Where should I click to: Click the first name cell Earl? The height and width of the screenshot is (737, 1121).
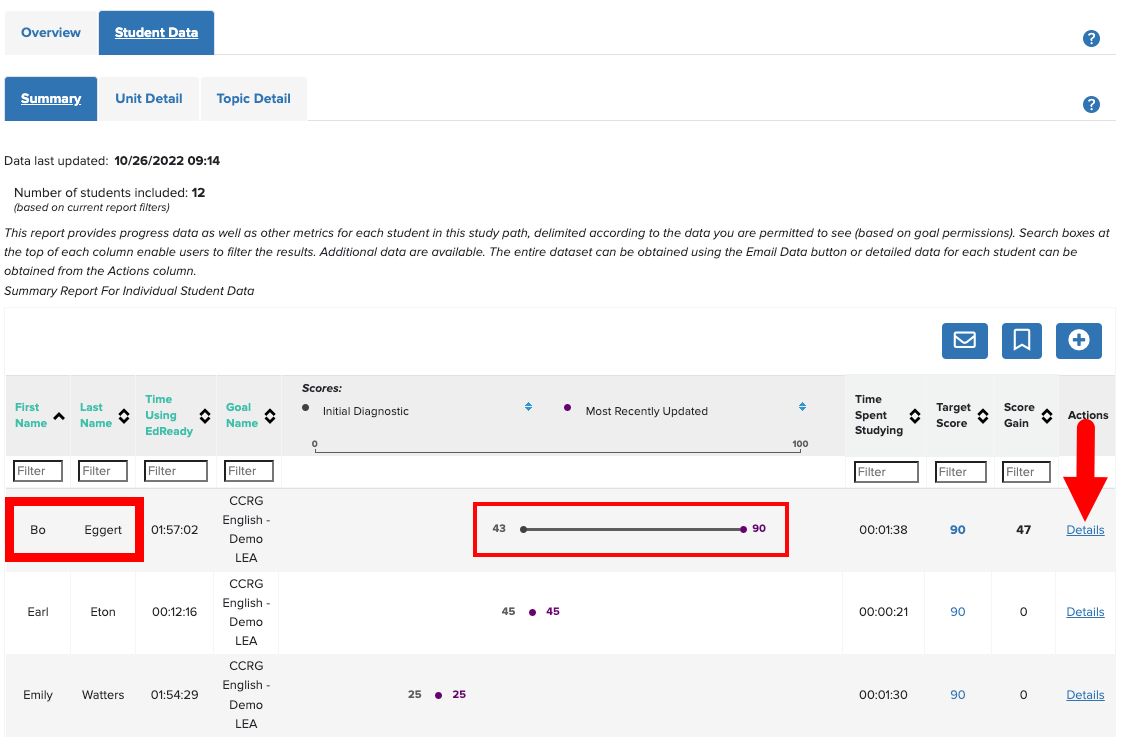point(38,612)
